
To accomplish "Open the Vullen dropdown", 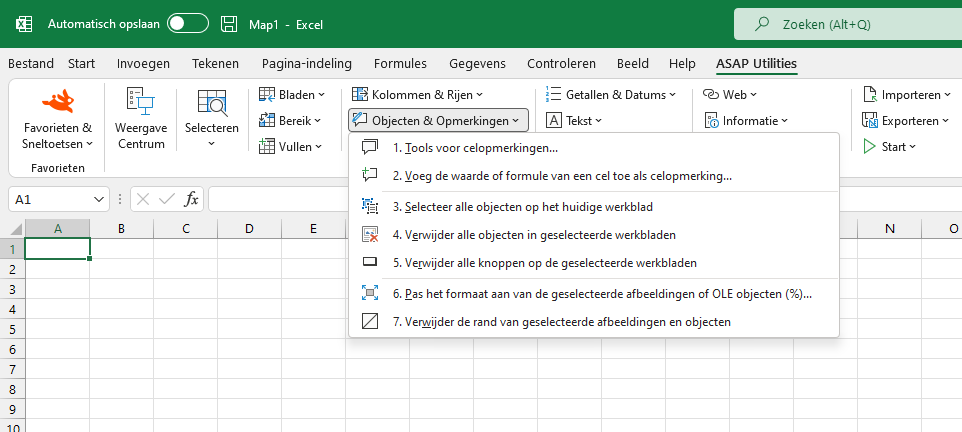I will click(x=291, y=147).
